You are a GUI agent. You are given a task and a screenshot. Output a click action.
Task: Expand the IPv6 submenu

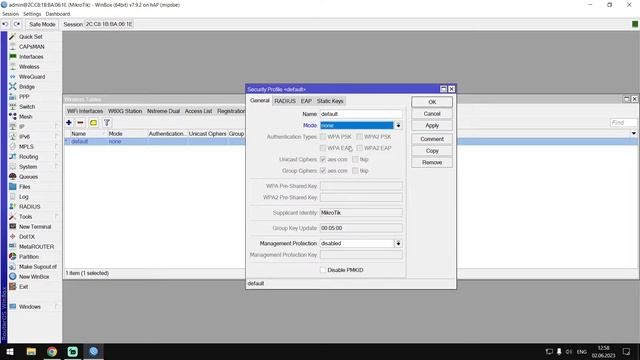click(56, 137)
